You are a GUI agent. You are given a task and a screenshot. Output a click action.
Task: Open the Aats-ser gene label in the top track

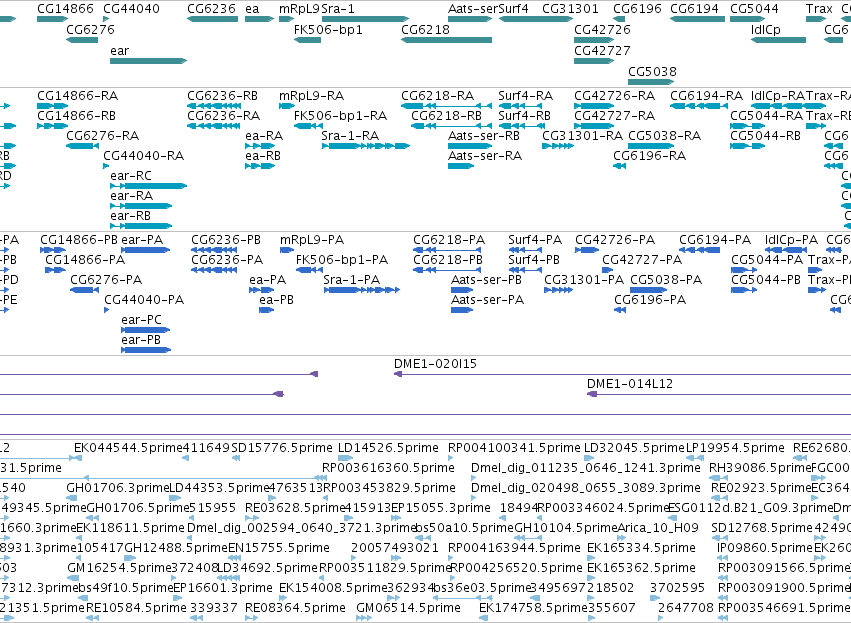coord(473,9)
